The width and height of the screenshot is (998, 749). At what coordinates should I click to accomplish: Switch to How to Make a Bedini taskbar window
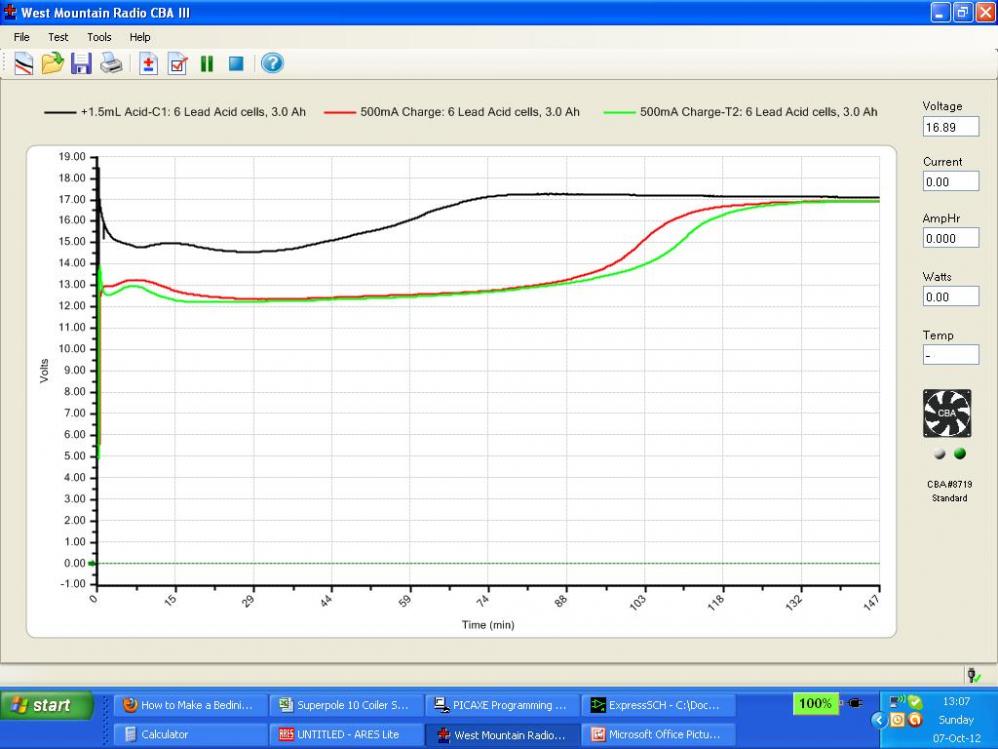[x=190, y=705]
